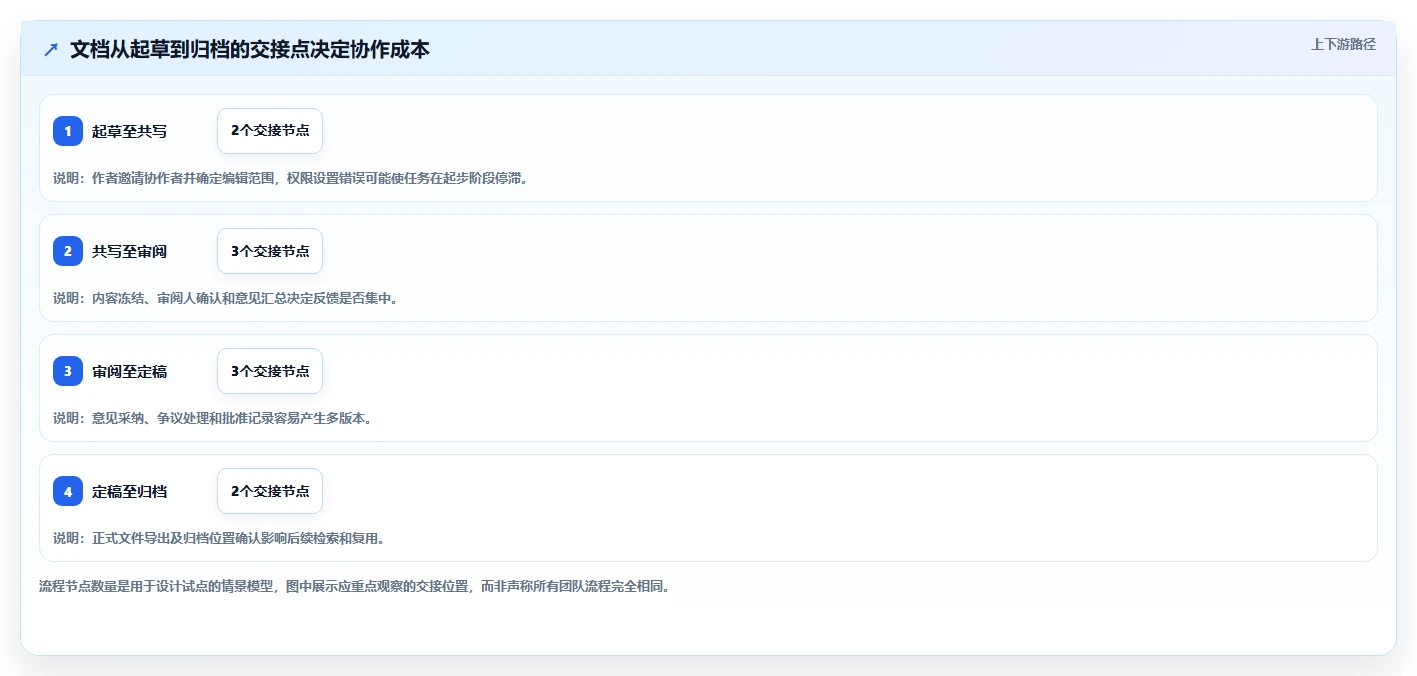Select the "定稿至归档" step label
1417x676 pixels.
click(129, 491)
